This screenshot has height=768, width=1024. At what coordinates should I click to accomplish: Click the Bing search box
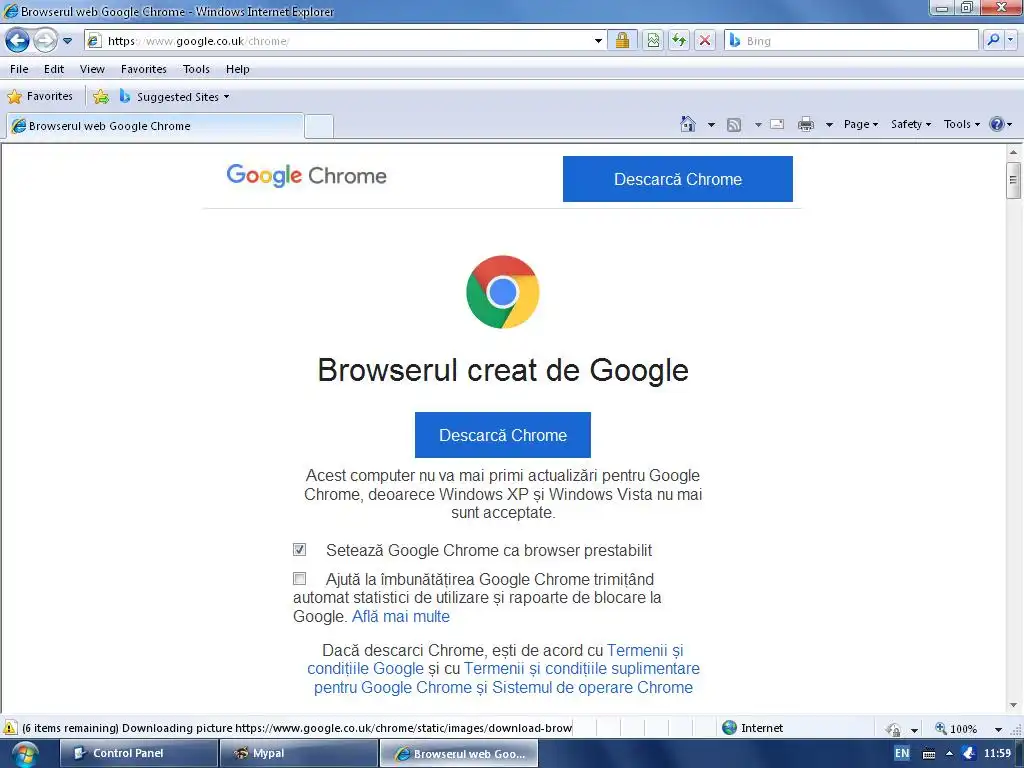pos(852,40)
